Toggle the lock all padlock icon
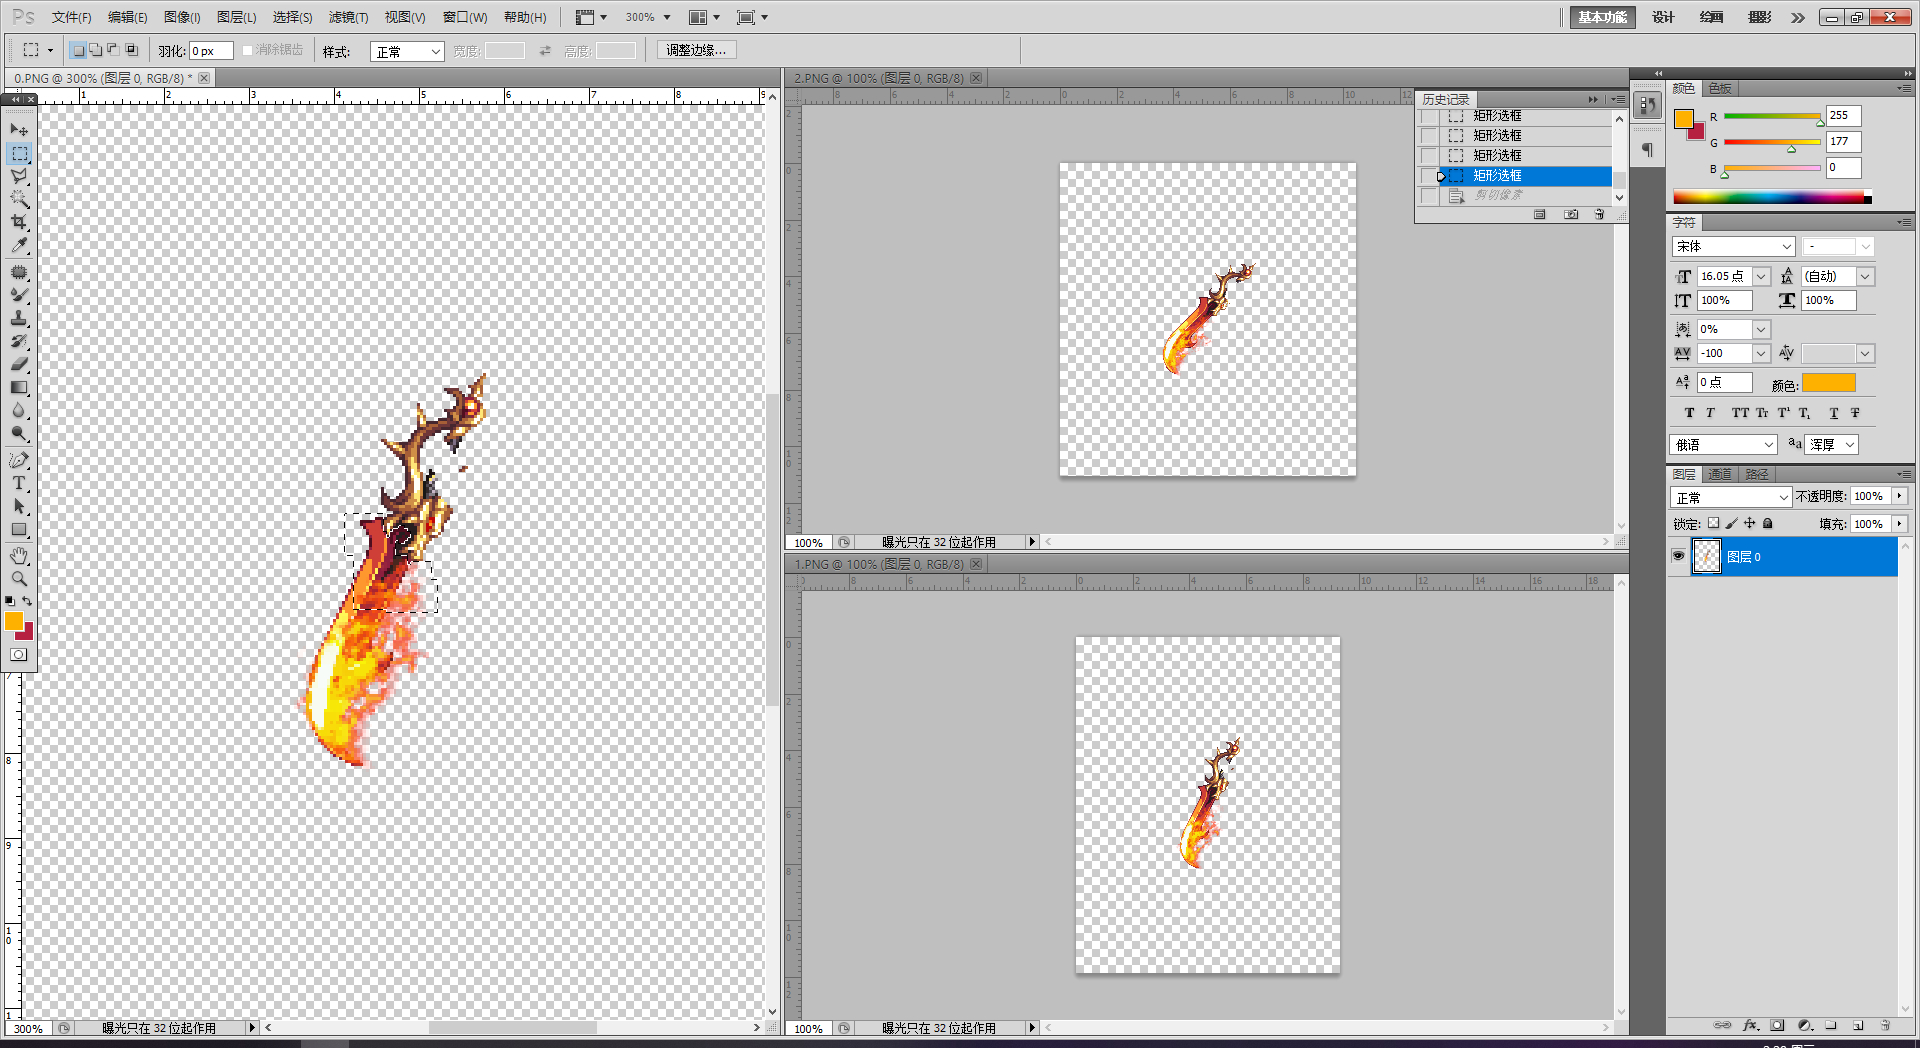Screen dimensions: 1920x1048 click(x=1767, y=523)
